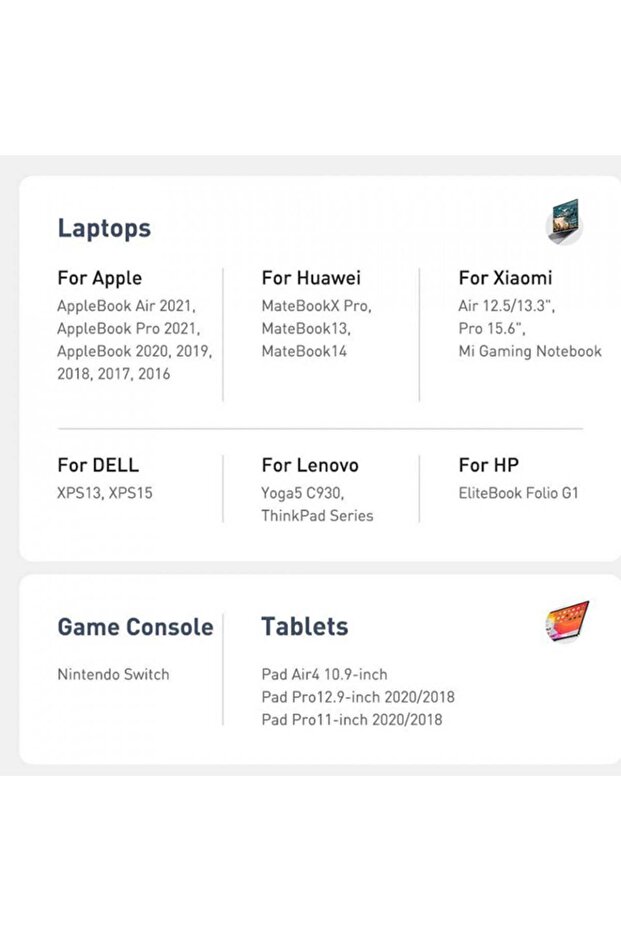Screen dimensions: 621x931
Task: Click the Mi Gaming Notebook text
Action: click(x=530, y=351)
